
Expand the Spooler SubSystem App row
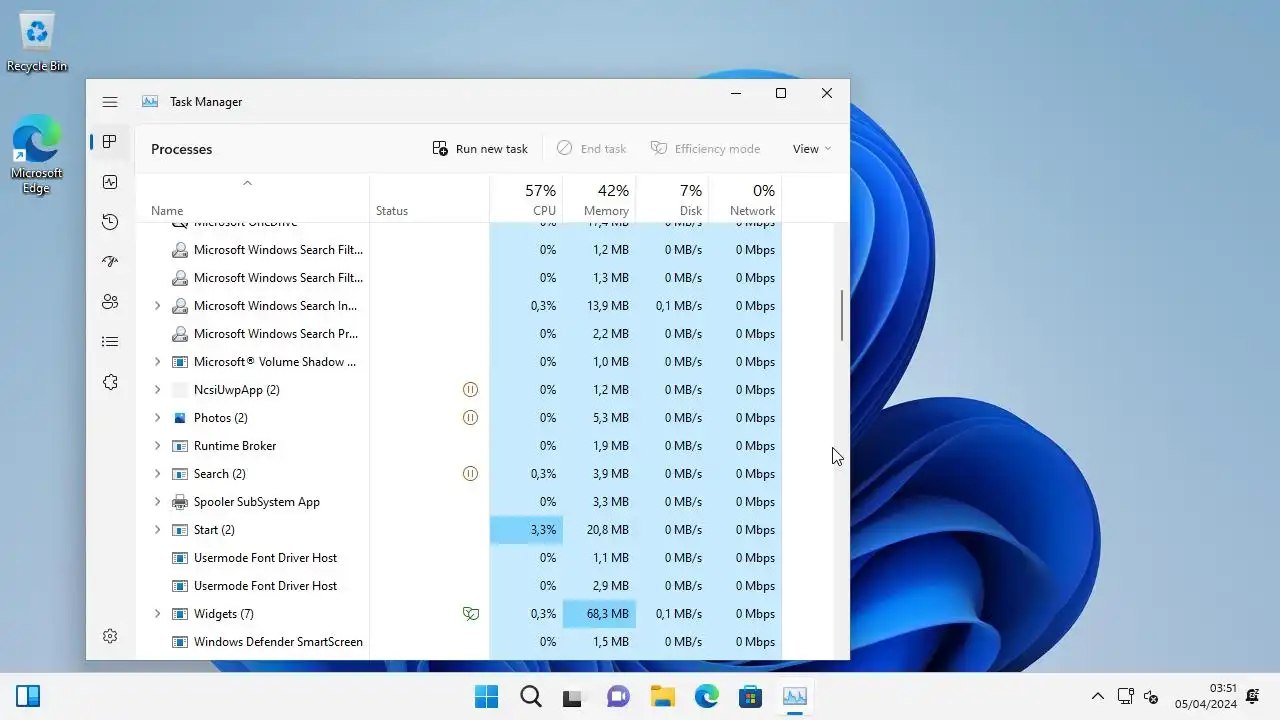[157, 502]
